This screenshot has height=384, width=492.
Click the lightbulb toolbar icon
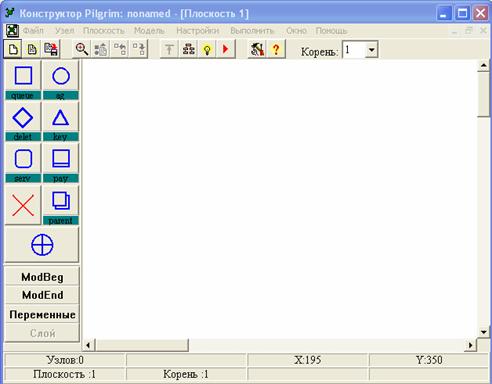click(x=207, y=49)
